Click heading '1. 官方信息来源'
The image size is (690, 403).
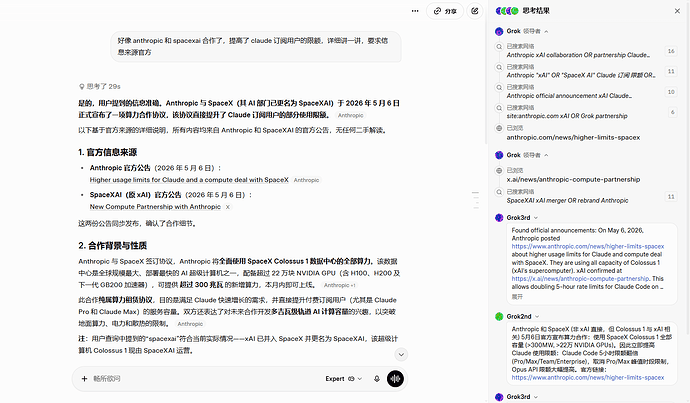click(107, 152)
